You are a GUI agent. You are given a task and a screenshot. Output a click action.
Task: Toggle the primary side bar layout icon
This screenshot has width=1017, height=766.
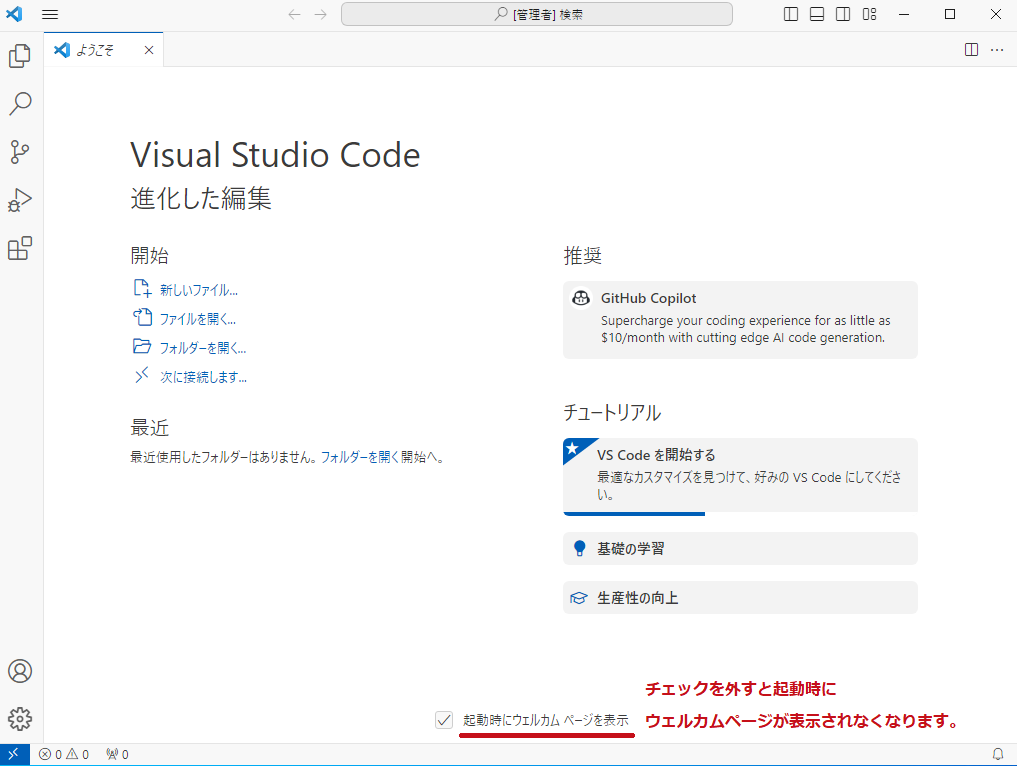pos(791,14)
